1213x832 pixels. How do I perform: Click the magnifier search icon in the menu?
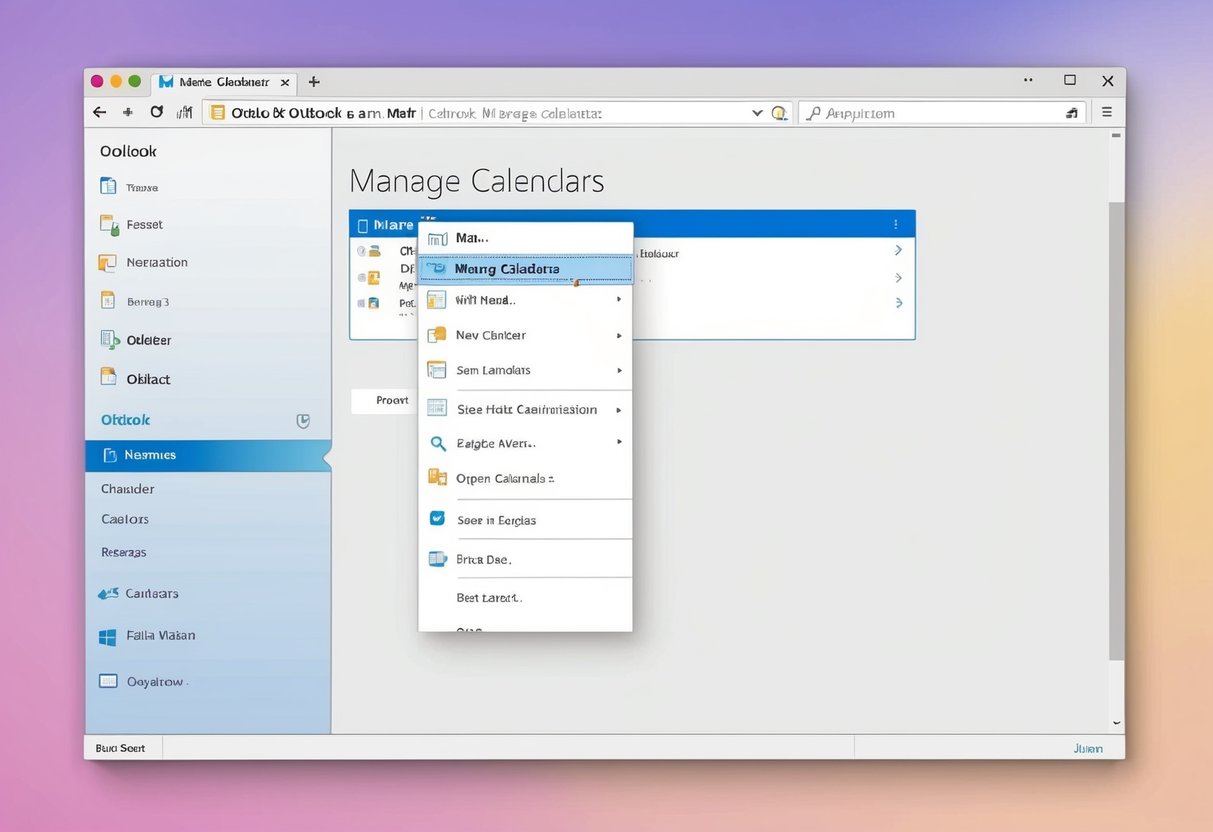click(437, 443)
